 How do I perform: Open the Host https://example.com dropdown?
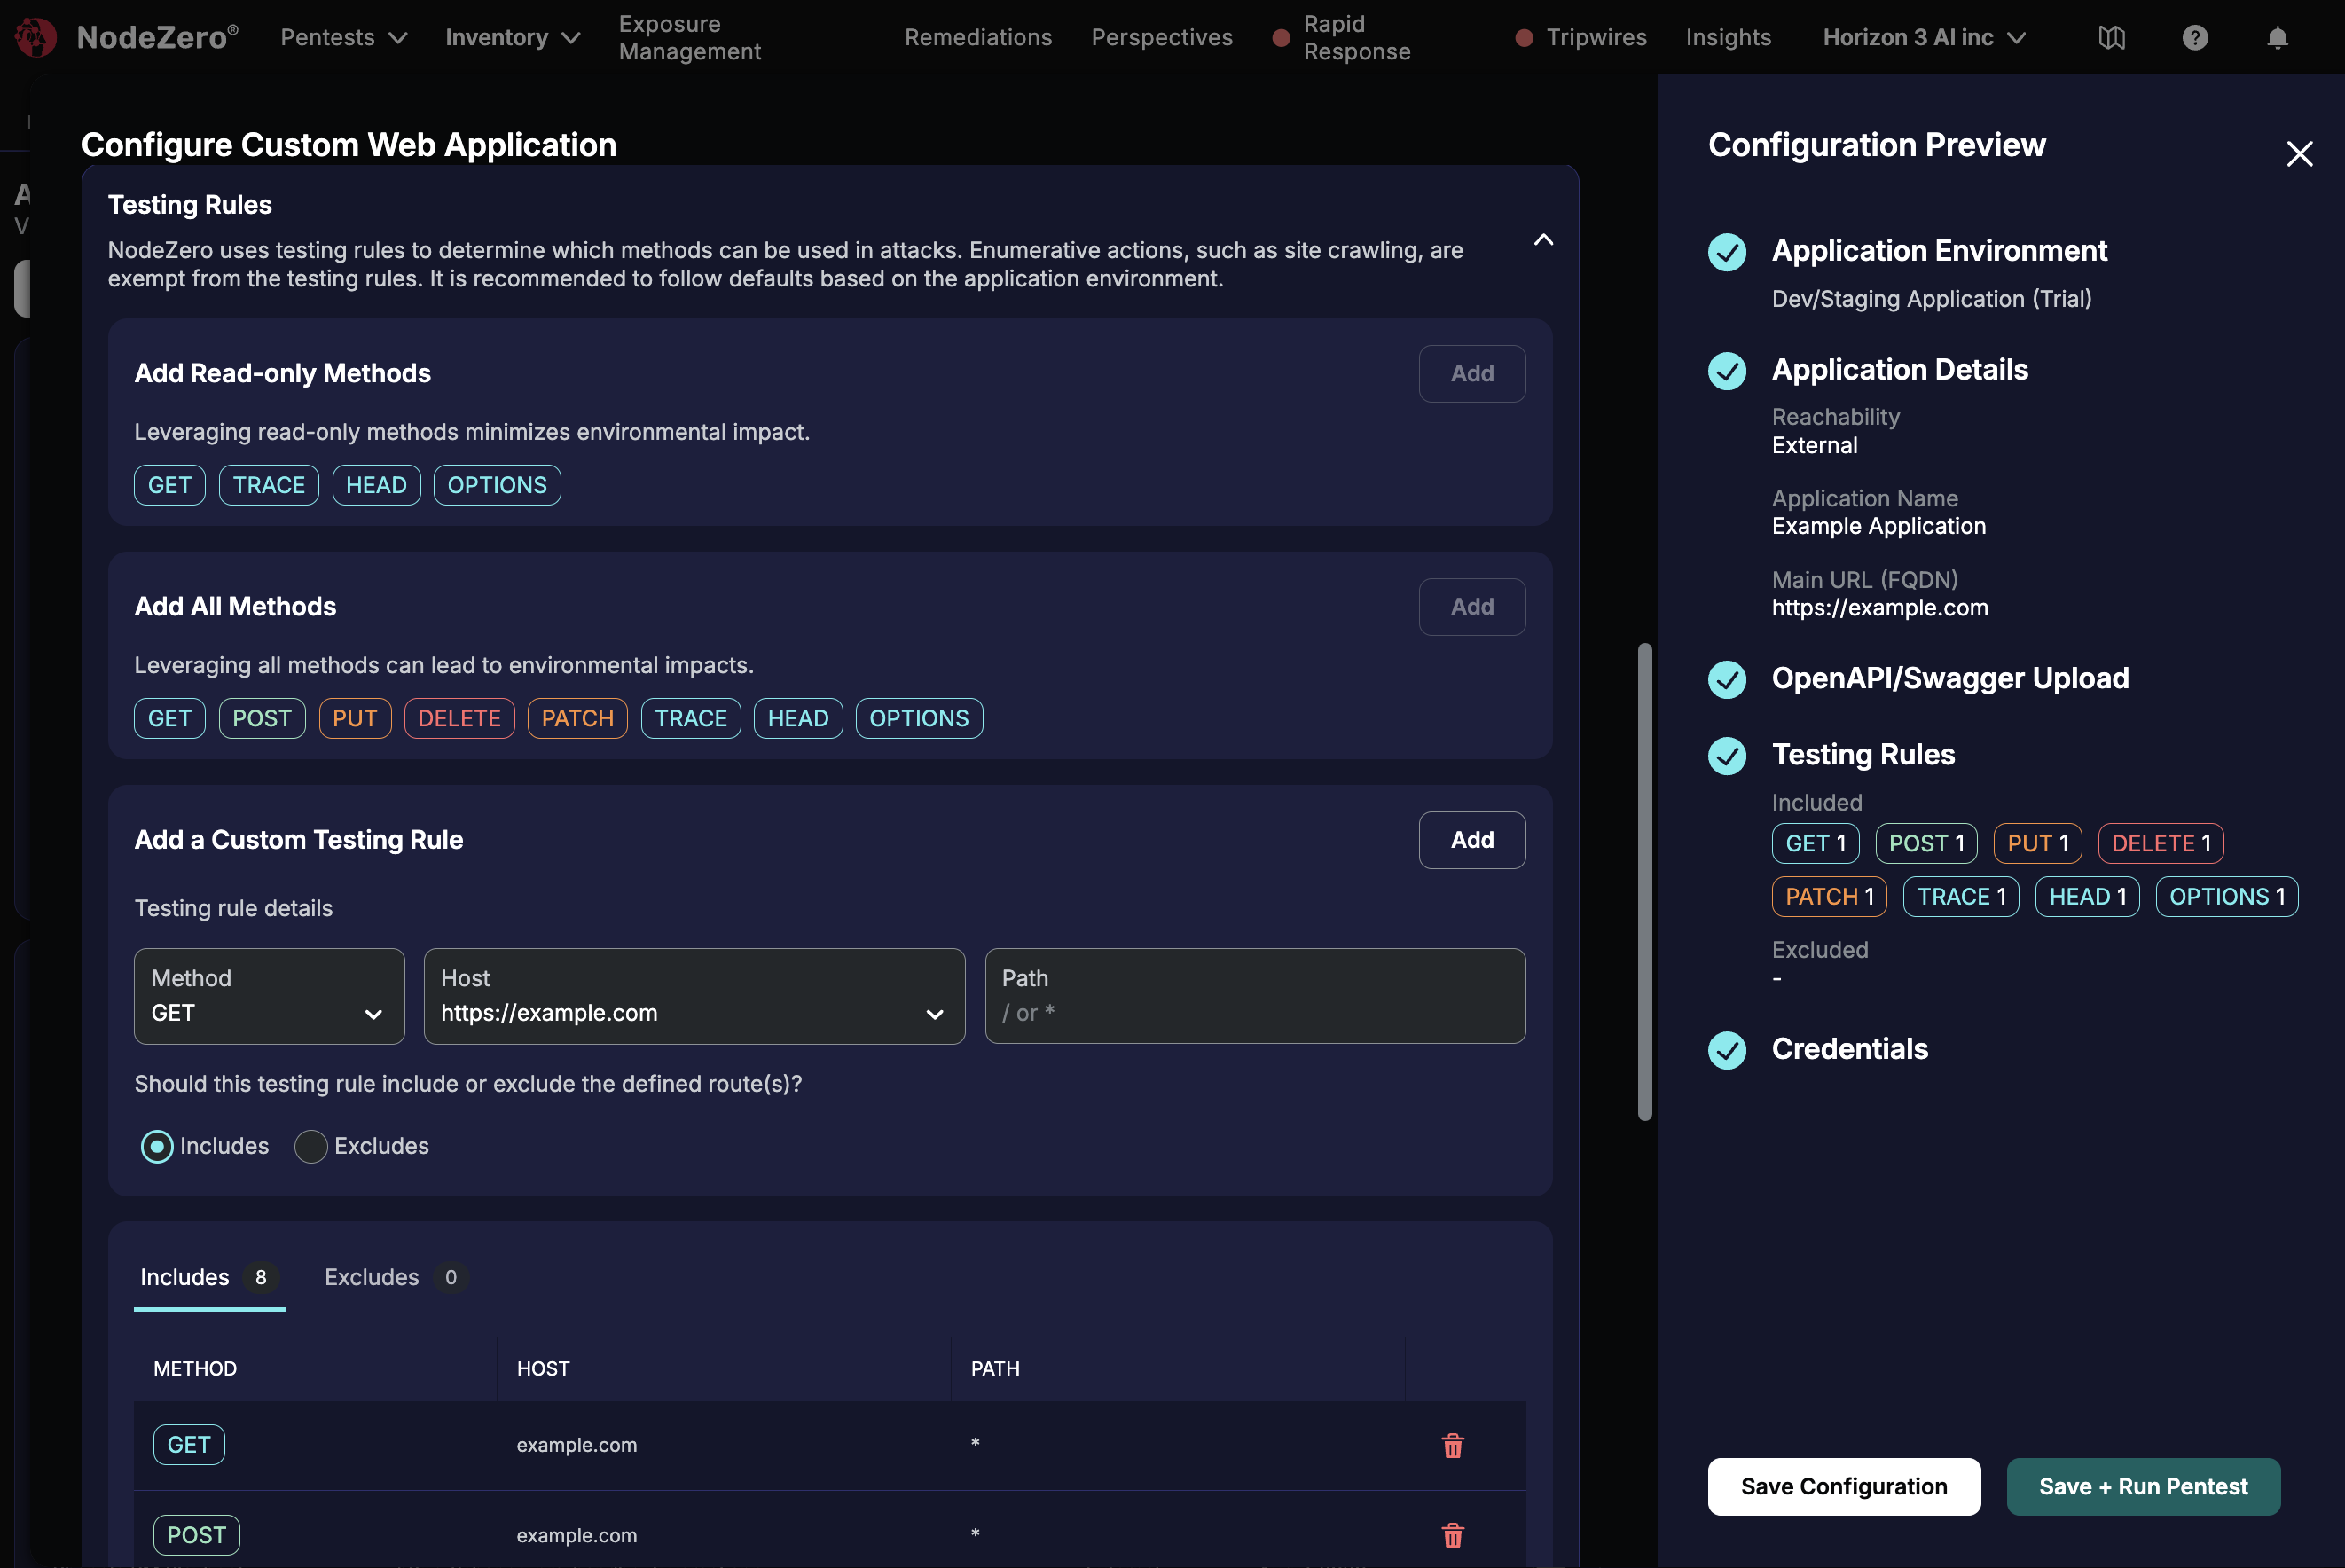pyautogui.click(x=694, y=996)
